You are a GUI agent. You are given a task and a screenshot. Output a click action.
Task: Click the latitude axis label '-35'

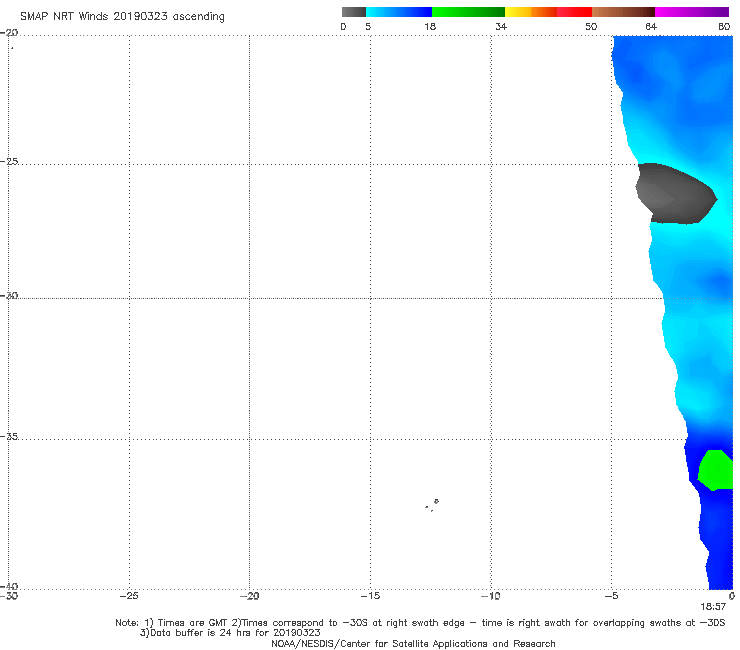click(x=10, y=436)
